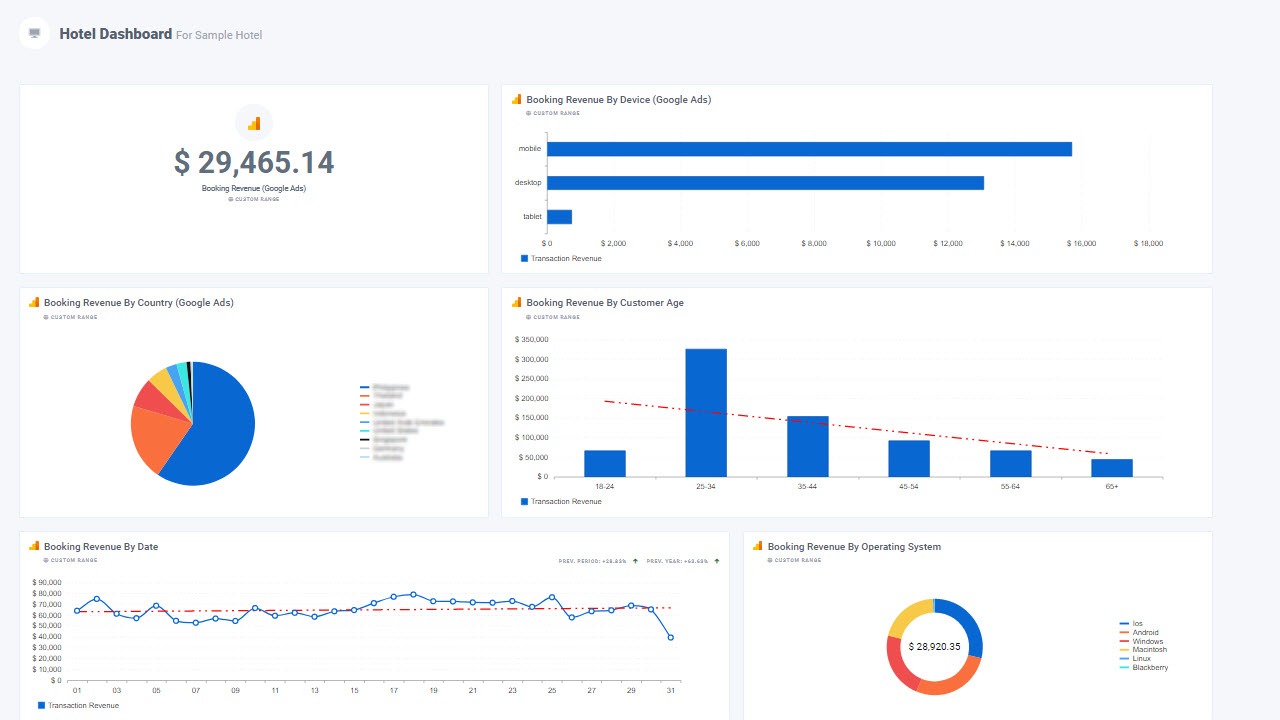Open Custom Range in Revenue By Country widget

70,317
